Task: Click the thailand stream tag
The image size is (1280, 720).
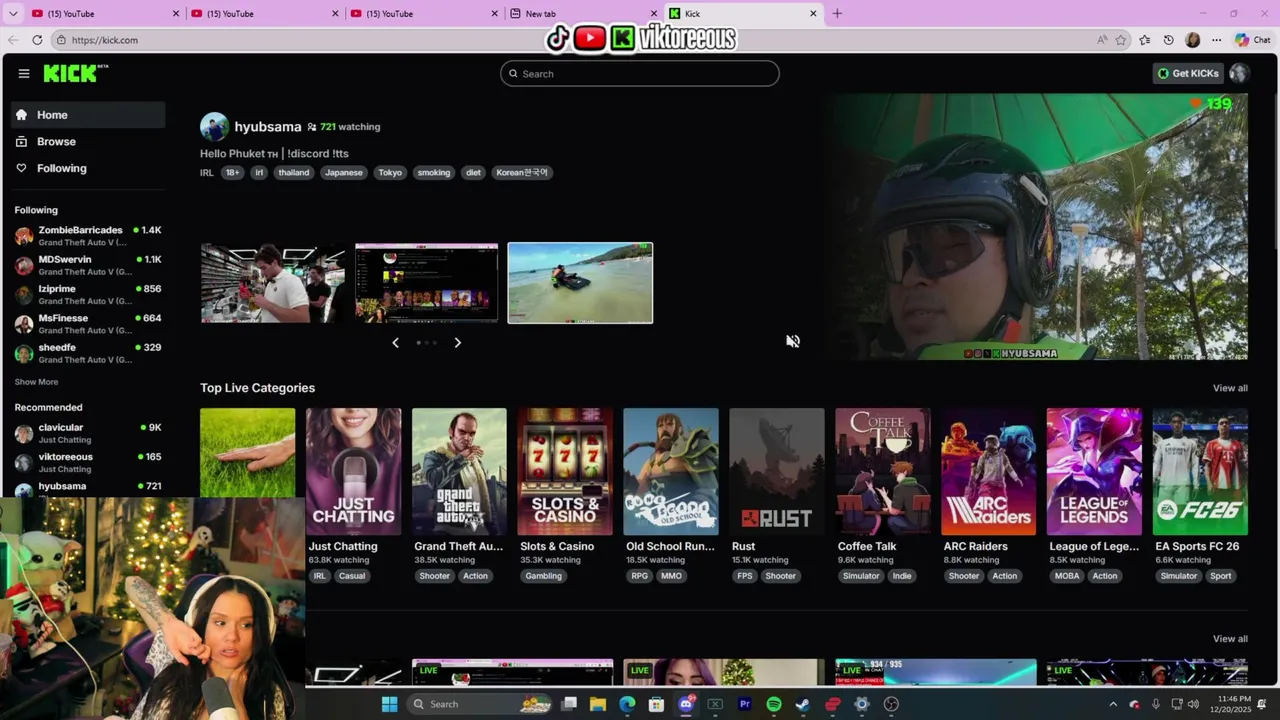Action: point(294,172)
